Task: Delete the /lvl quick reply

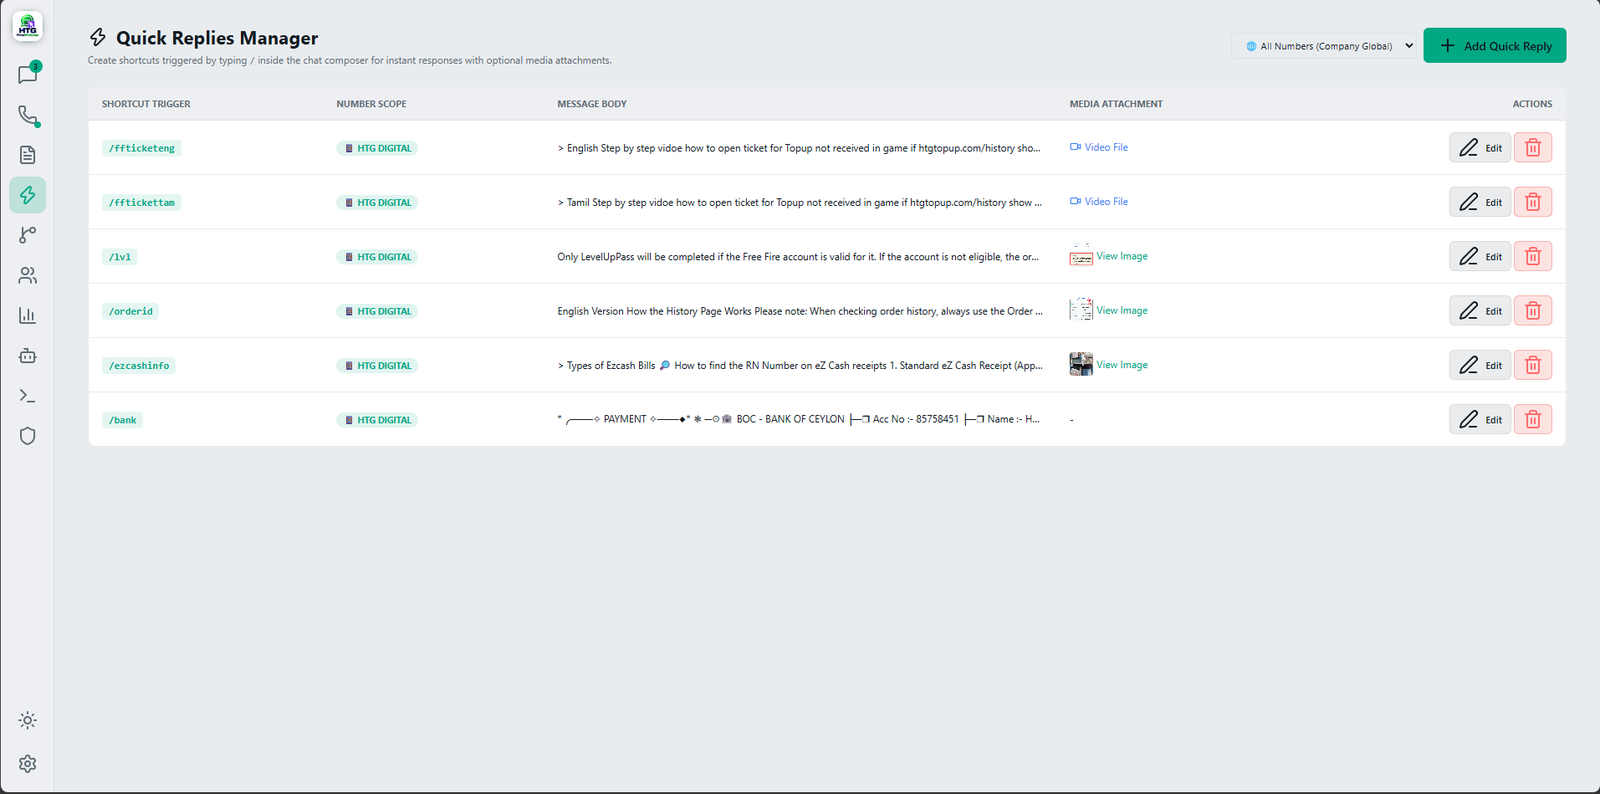Action: [1533, 256]
